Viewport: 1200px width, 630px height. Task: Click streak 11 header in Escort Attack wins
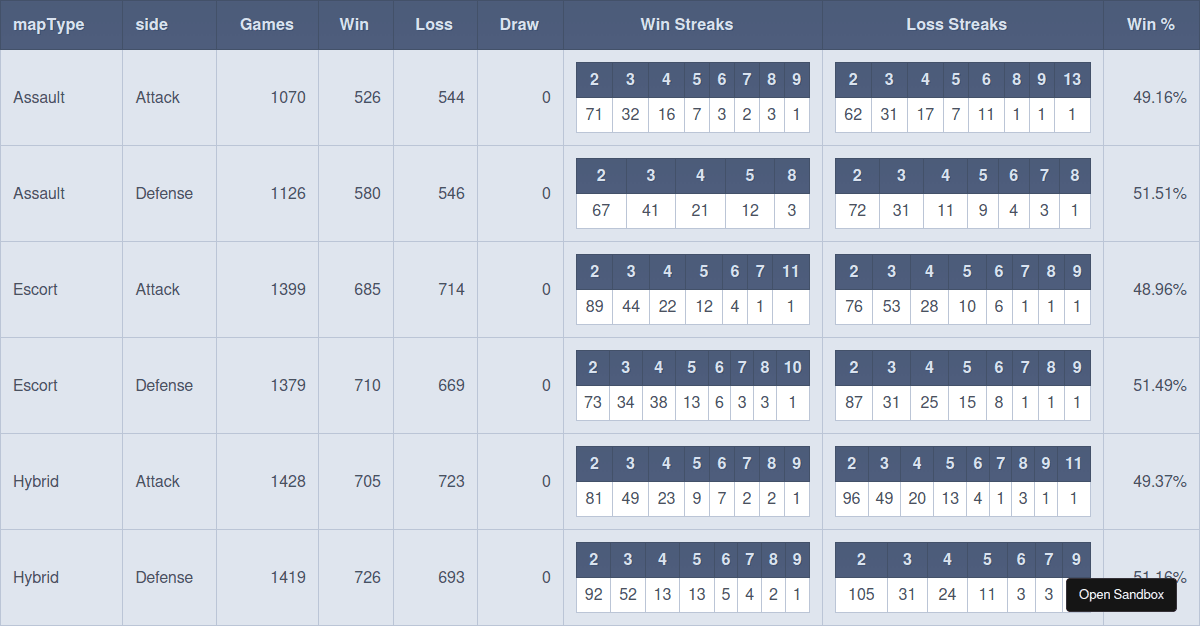coord(790,272)
